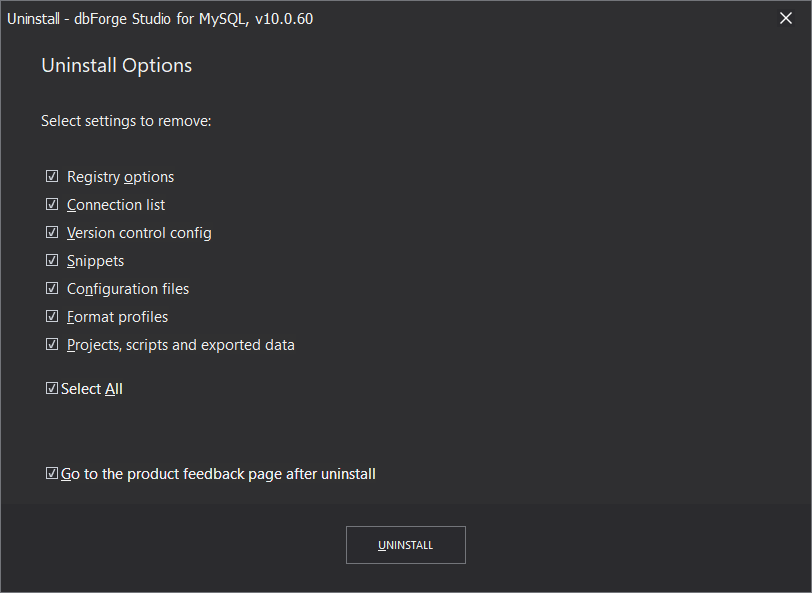Untick the Version control config checkbox

(52, 233)
